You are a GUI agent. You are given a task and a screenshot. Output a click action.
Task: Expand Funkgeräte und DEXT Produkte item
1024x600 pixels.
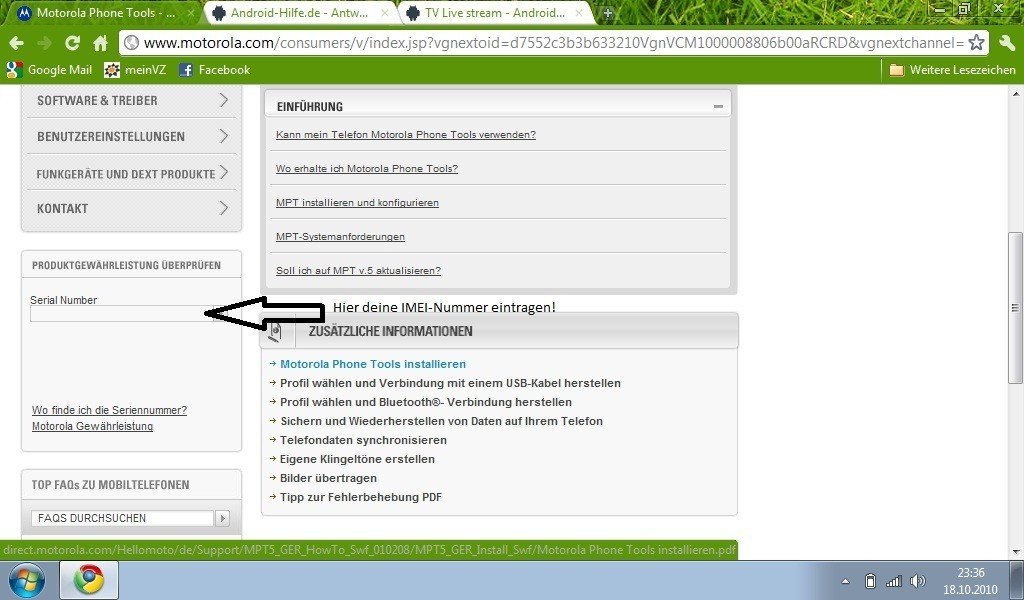(x=131, y=173)
